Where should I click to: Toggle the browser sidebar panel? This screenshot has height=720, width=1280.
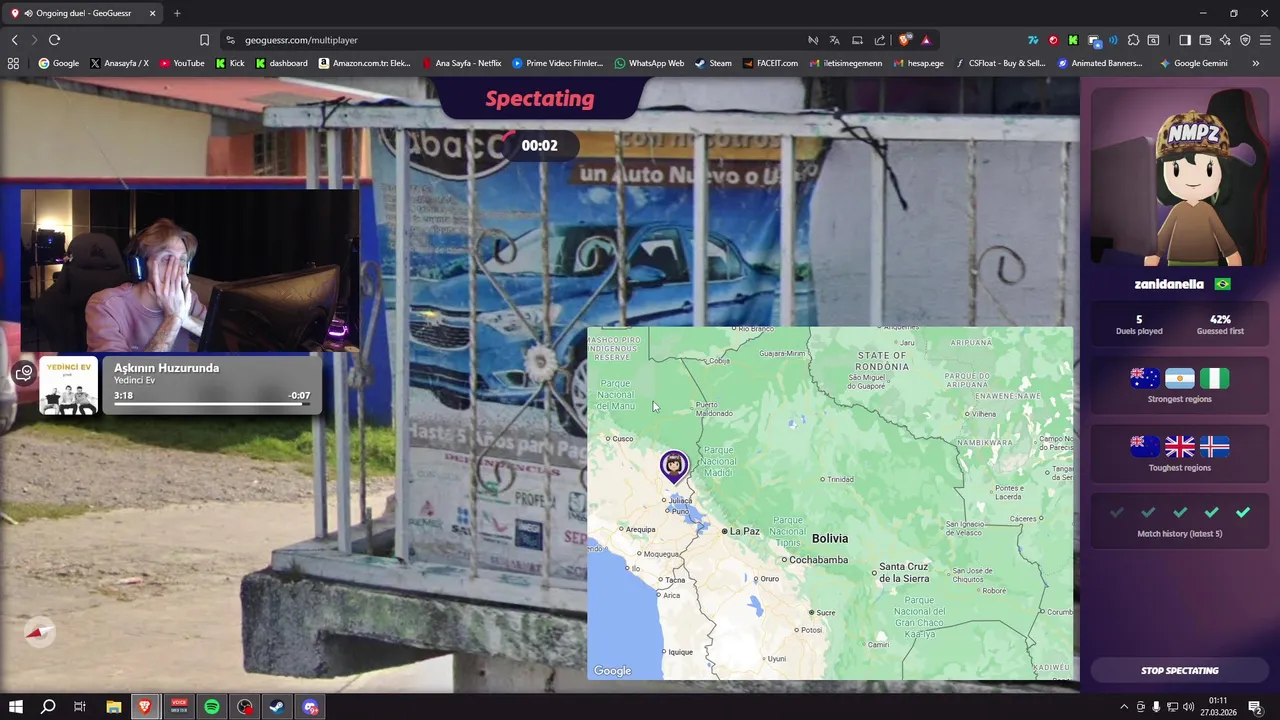click(x=1185, y=40)
